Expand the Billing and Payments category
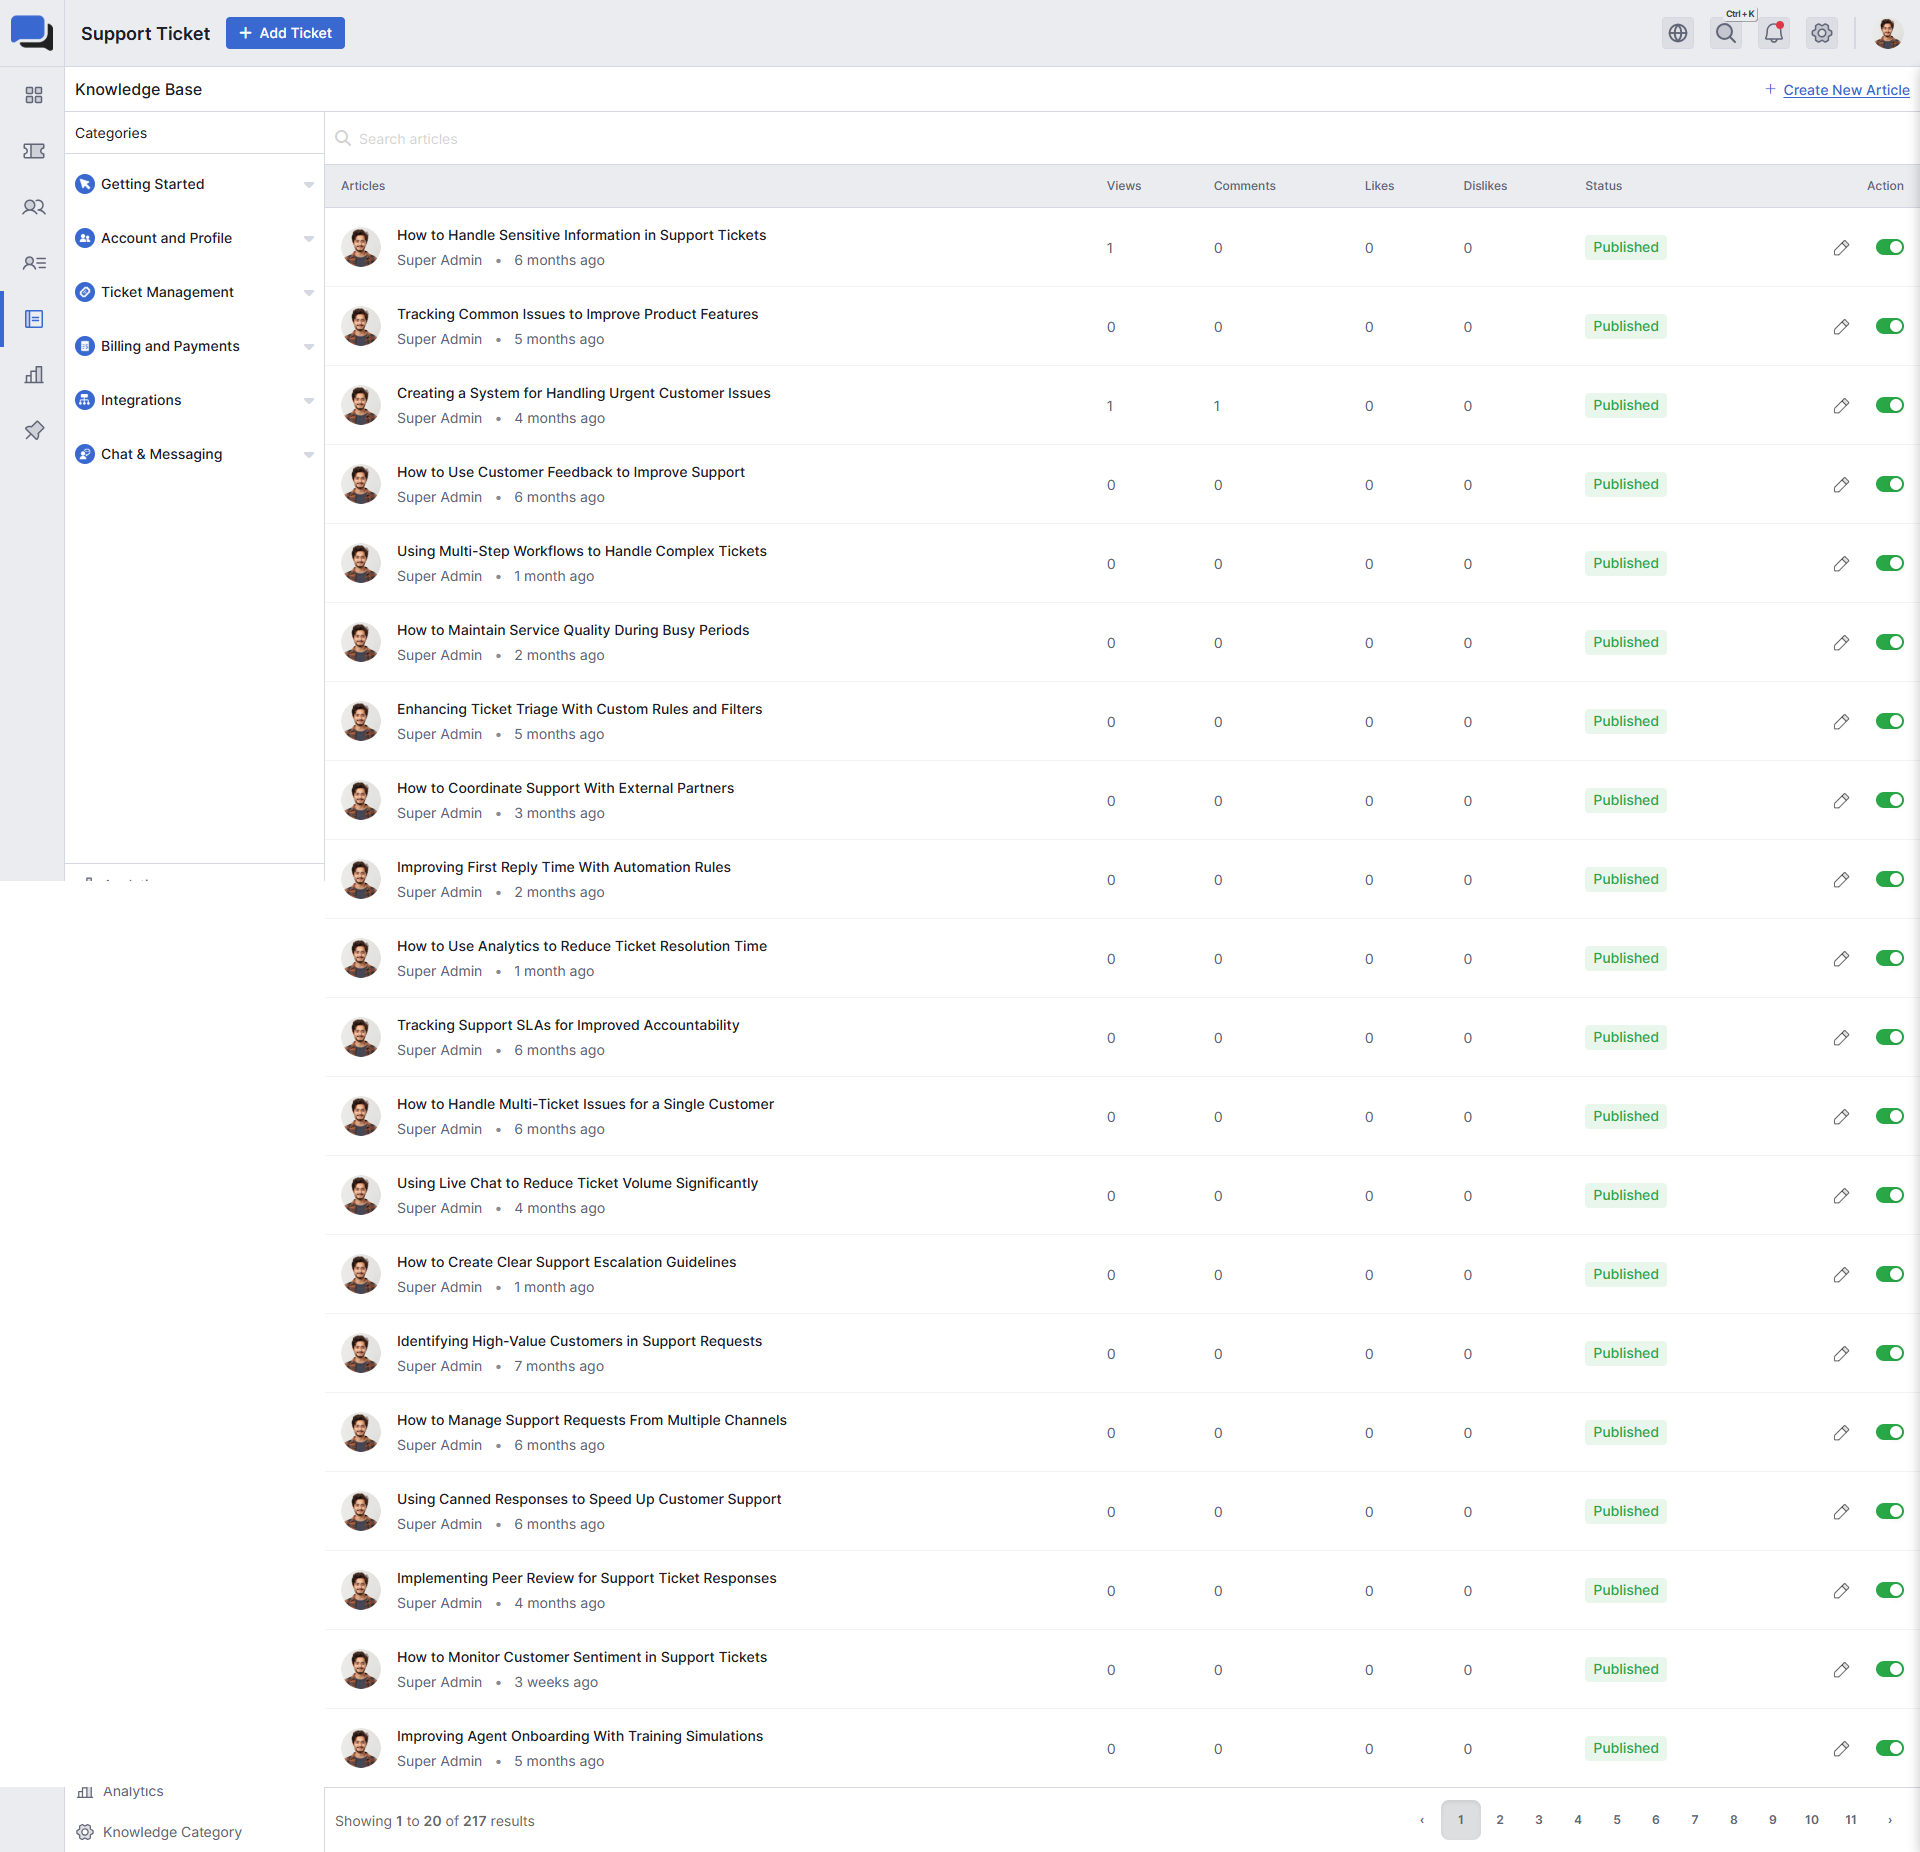This screenshot has width=1920, height=1852. click(x=308, y=346)
